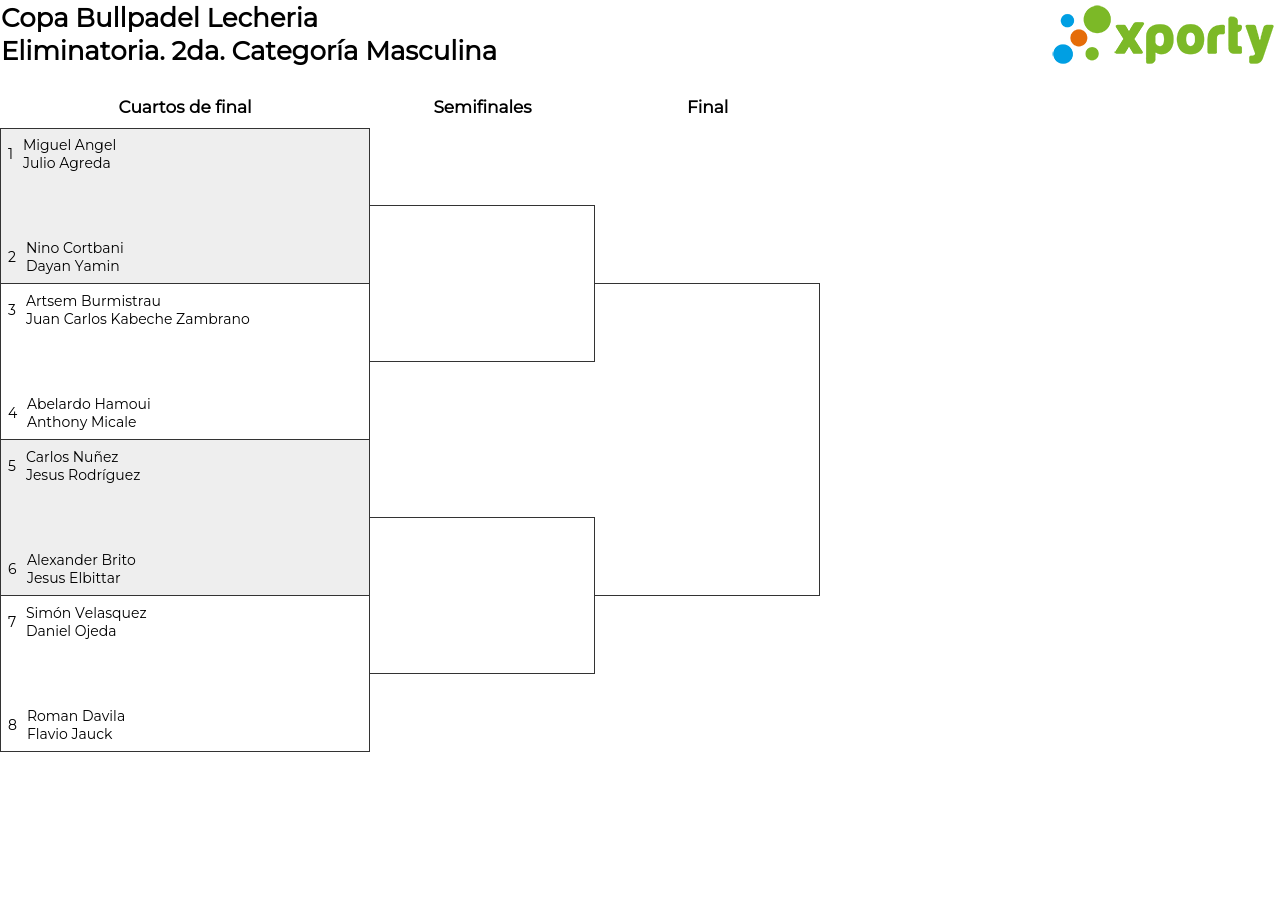
Task: Select Abelardo Hamoui in the bracket
Action: [x=88, y=404]
